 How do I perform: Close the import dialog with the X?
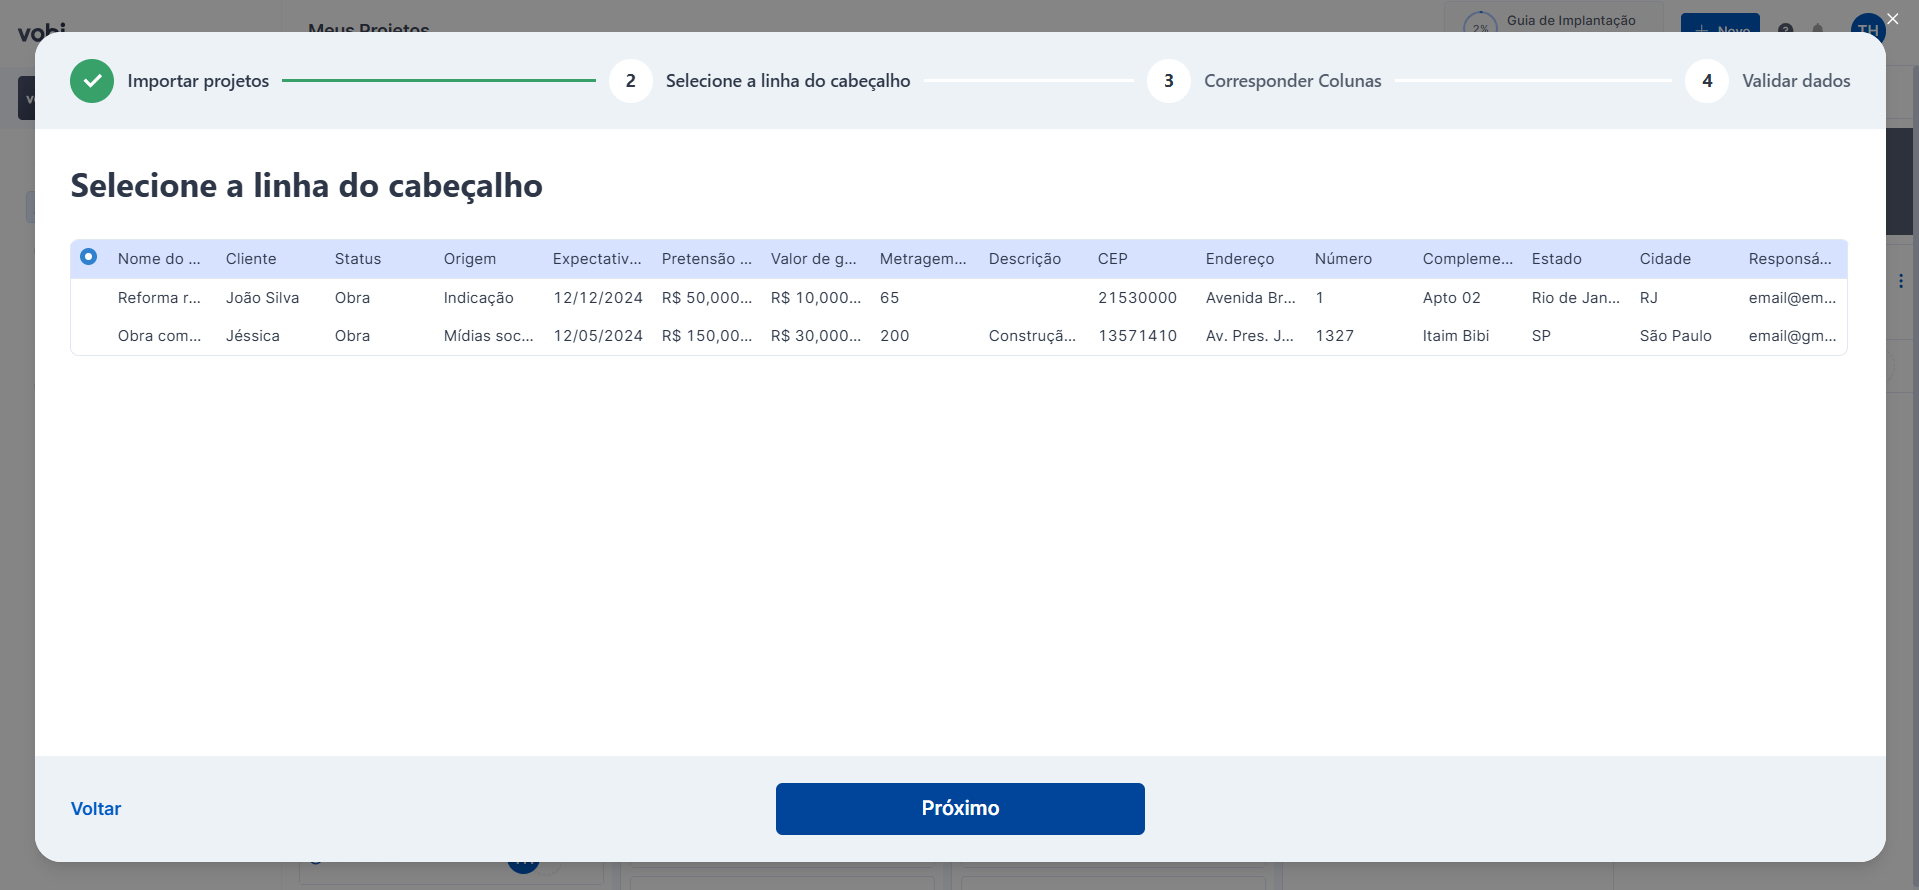click(1892, 19)
